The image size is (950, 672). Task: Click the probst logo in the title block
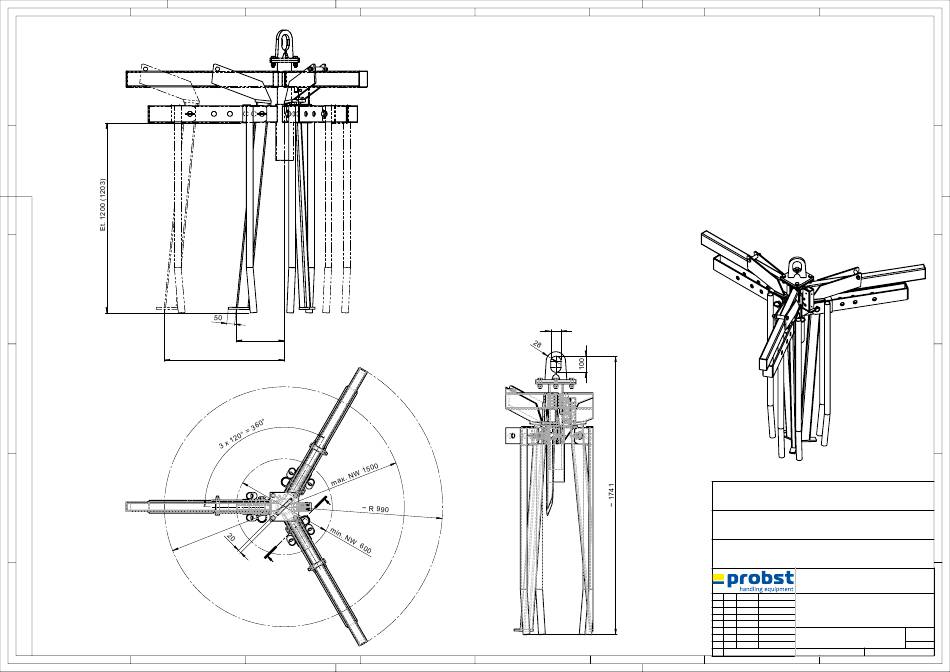[753, 581]
